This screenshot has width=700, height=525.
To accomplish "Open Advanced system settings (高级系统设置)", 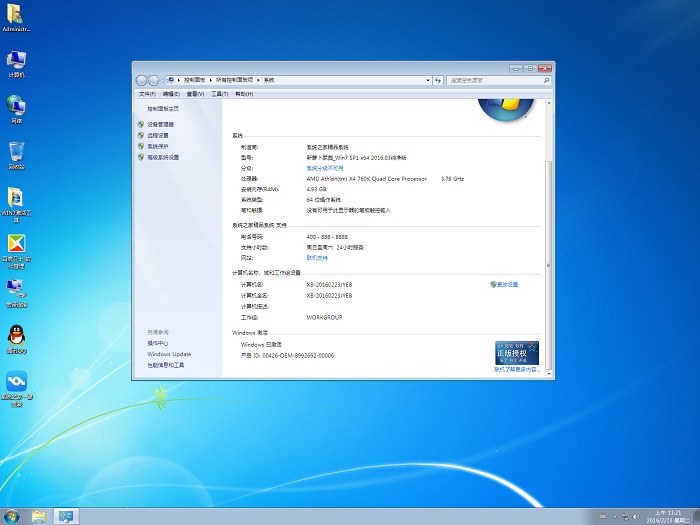I will pyautogui.click(x=163, y=157).
